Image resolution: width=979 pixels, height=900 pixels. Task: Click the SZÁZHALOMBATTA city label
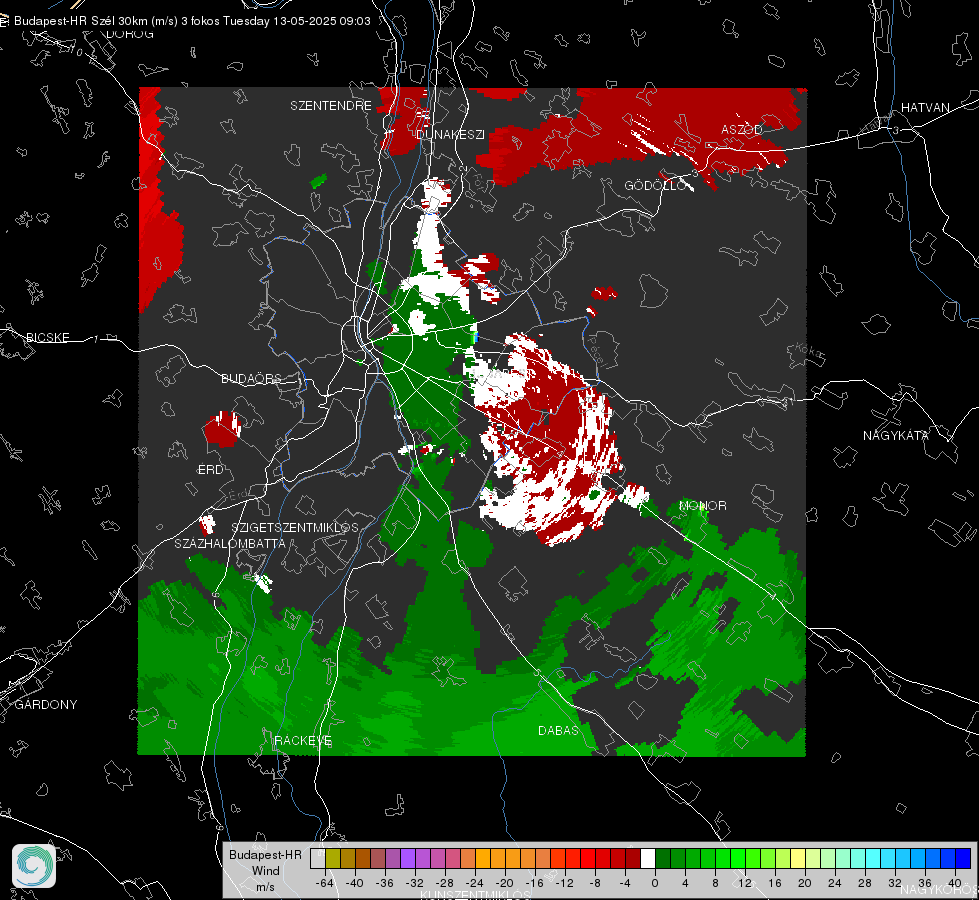click(230, 543)
